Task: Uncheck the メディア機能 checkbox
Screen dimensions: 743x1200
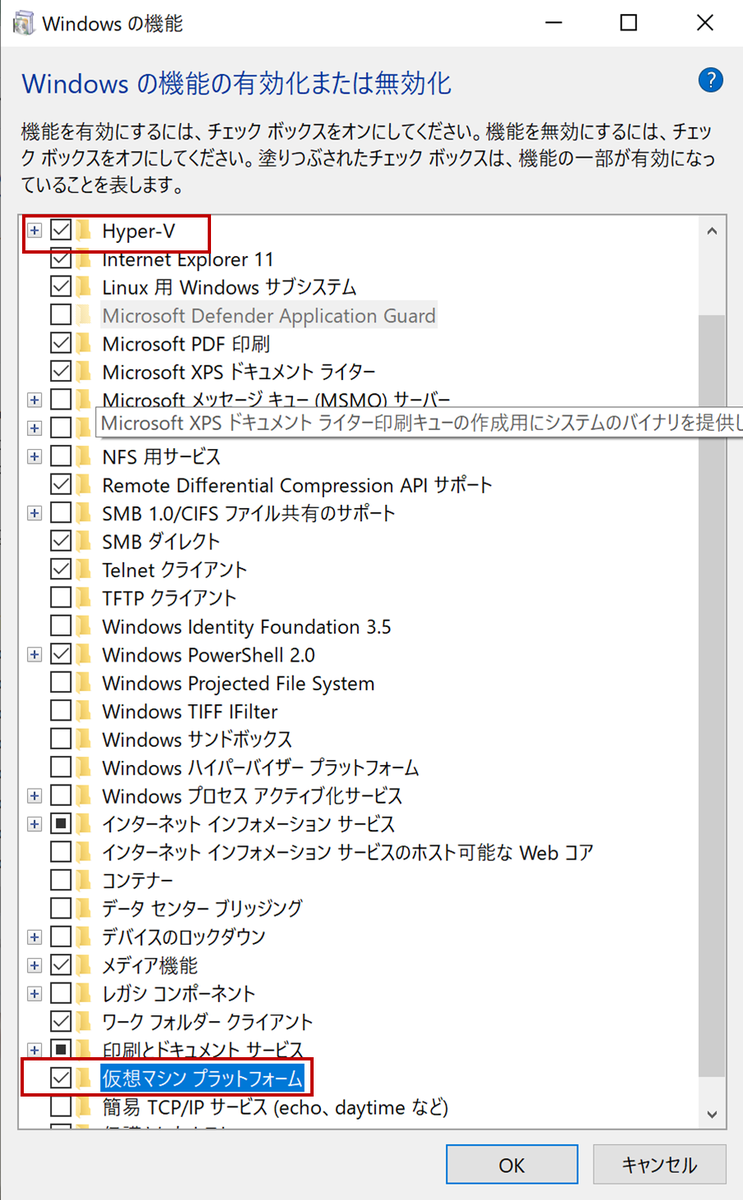Action: [x=61, y=966]
